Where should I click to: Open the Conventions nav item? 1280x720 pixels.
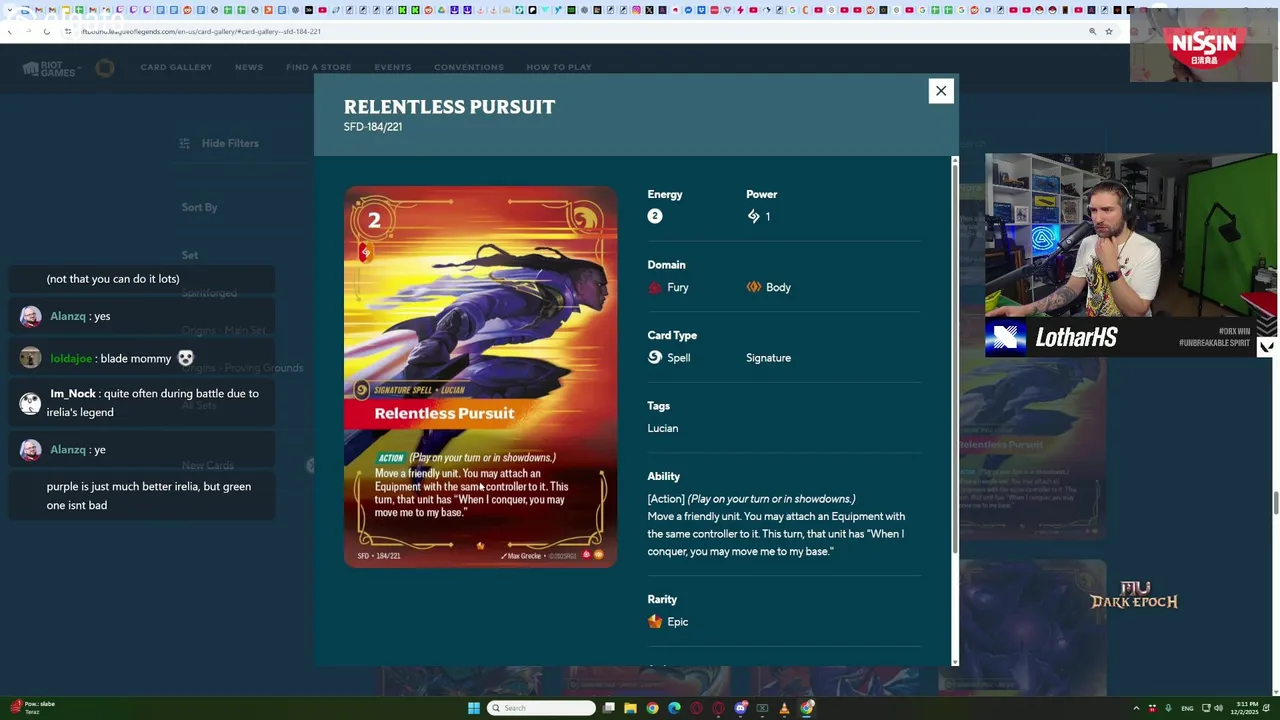coord(469,67)
